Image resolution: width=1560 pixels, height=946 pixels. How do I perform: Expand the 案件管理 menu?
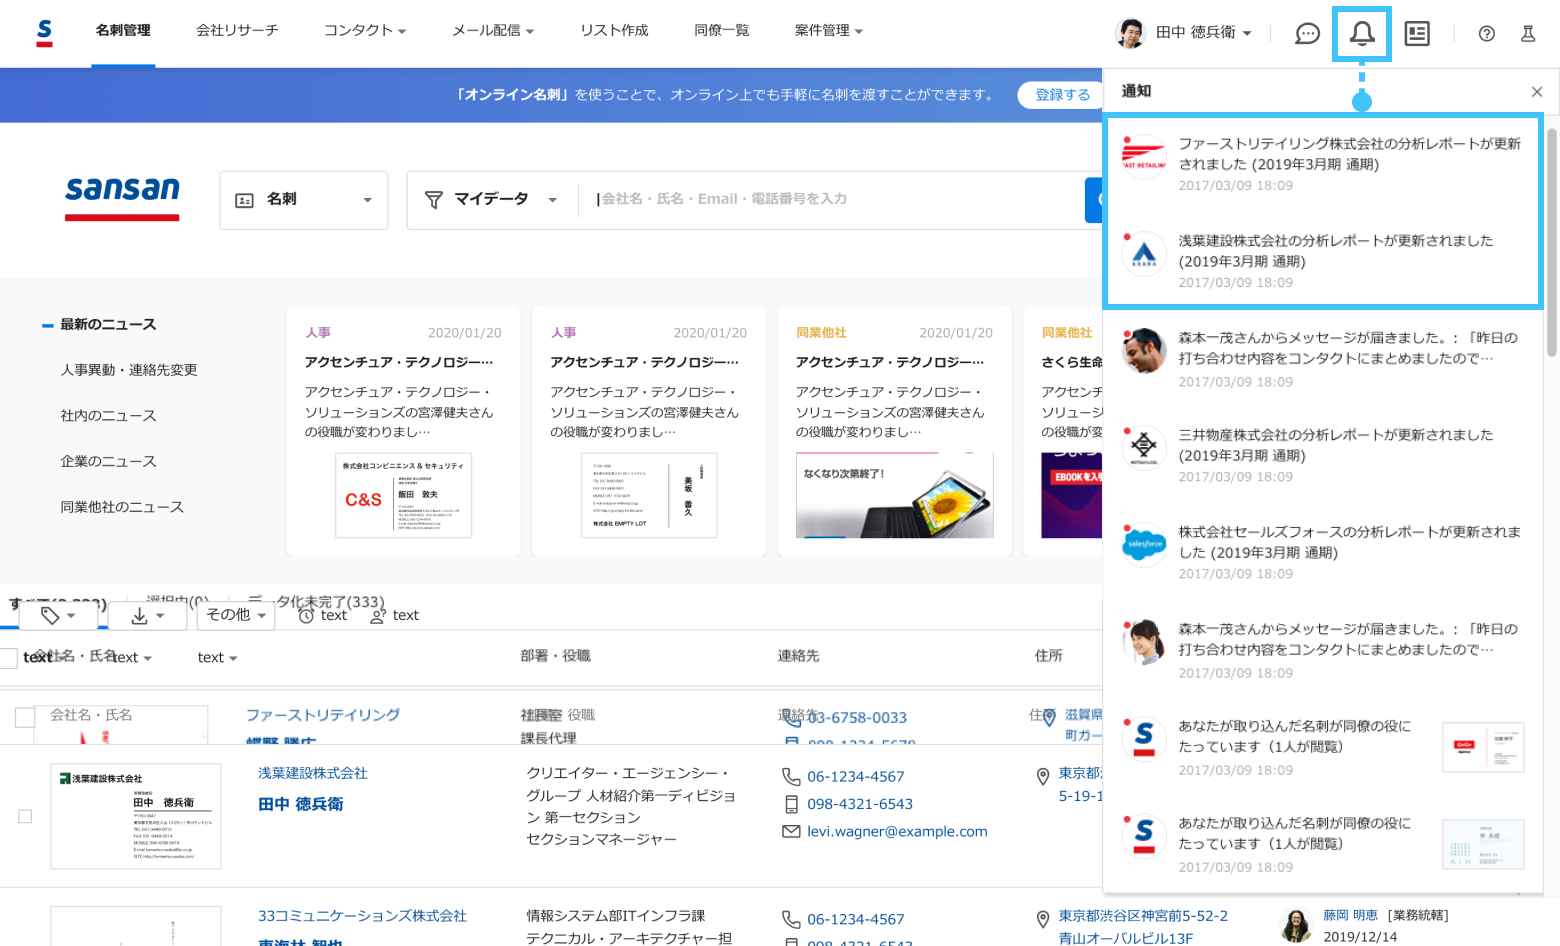tap(829, 31)
